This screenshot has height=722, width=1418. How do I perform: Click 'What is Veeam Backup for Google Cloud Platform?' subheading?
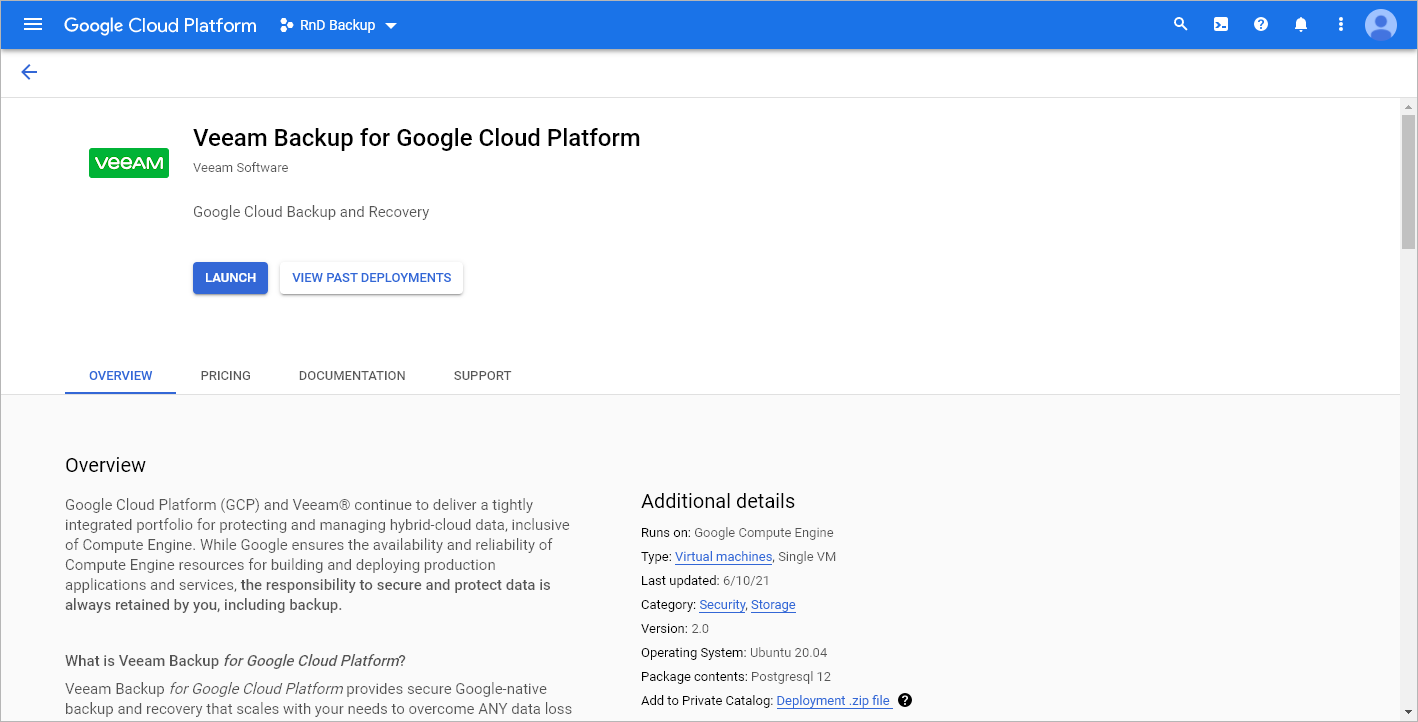pyautogui.click(x=235, y=661)
